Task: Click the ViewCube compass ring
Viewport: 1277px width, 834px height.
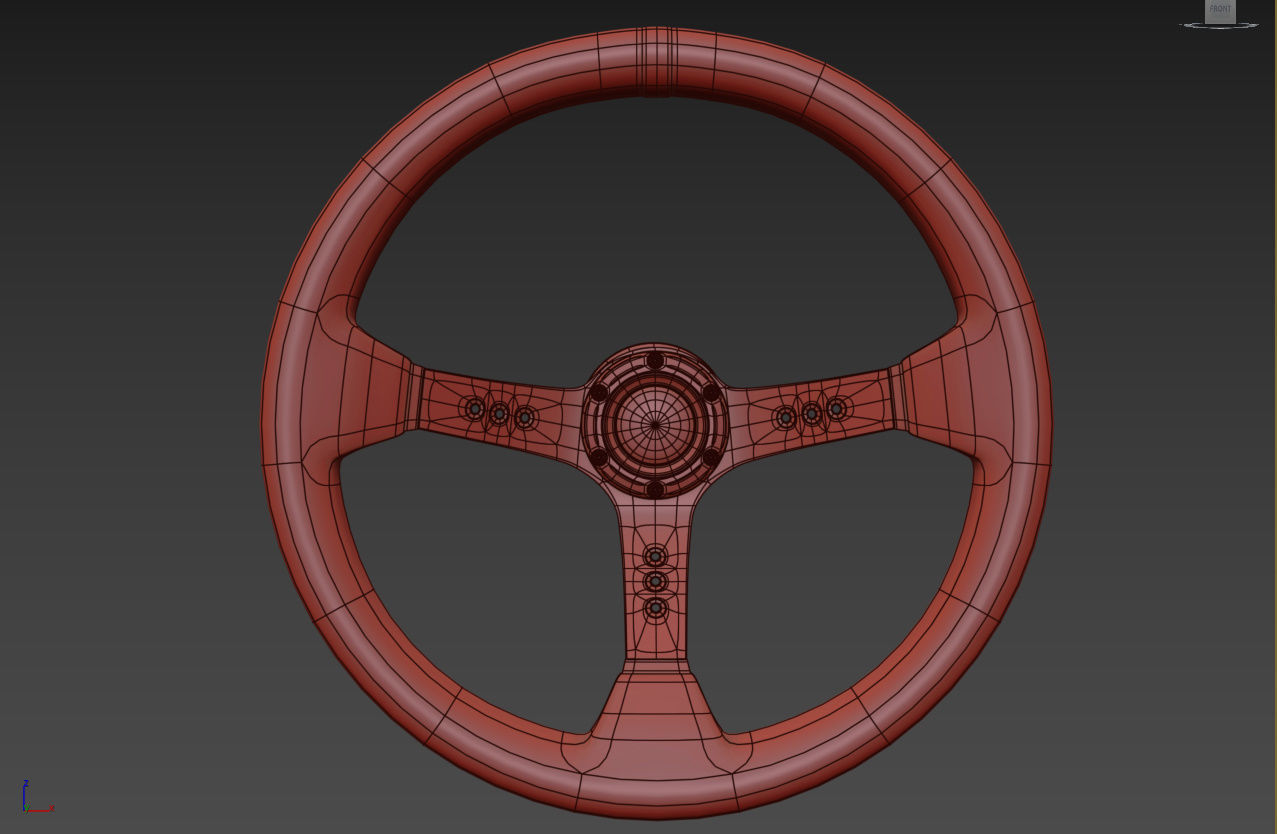Action: (x=1219, y=25)
